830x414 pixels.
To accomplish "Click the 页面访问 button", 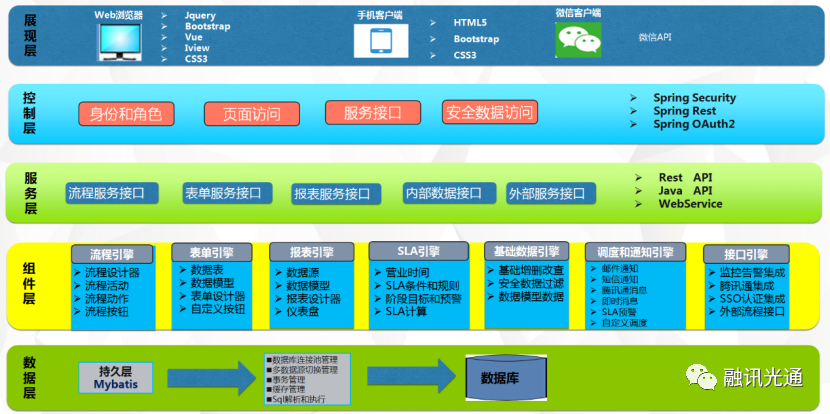I will coord(251,113).
